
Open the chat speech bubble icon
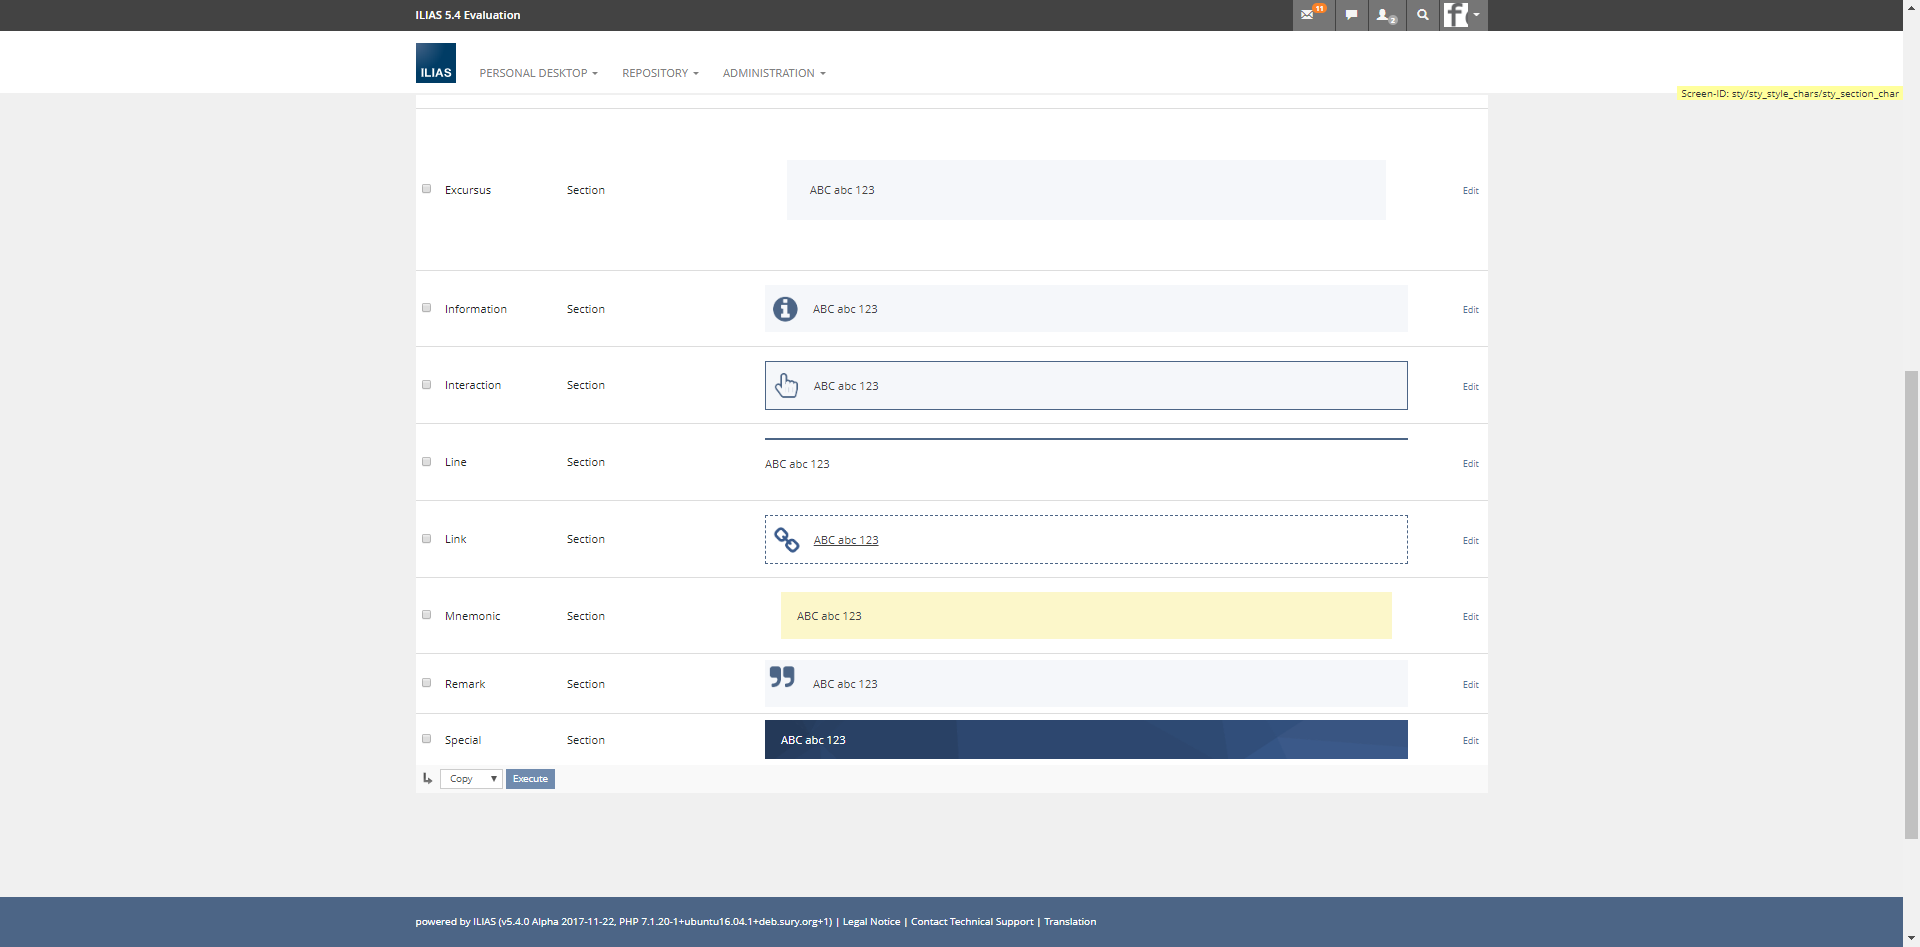tap(1351, 15)
